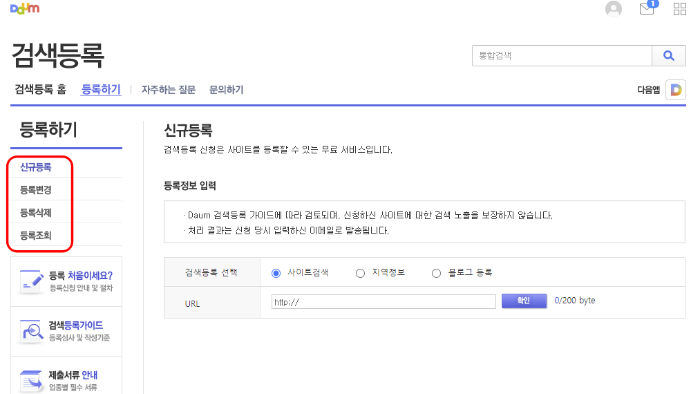
Task: Click the Daum app D icon
Action: pos(676,90)
